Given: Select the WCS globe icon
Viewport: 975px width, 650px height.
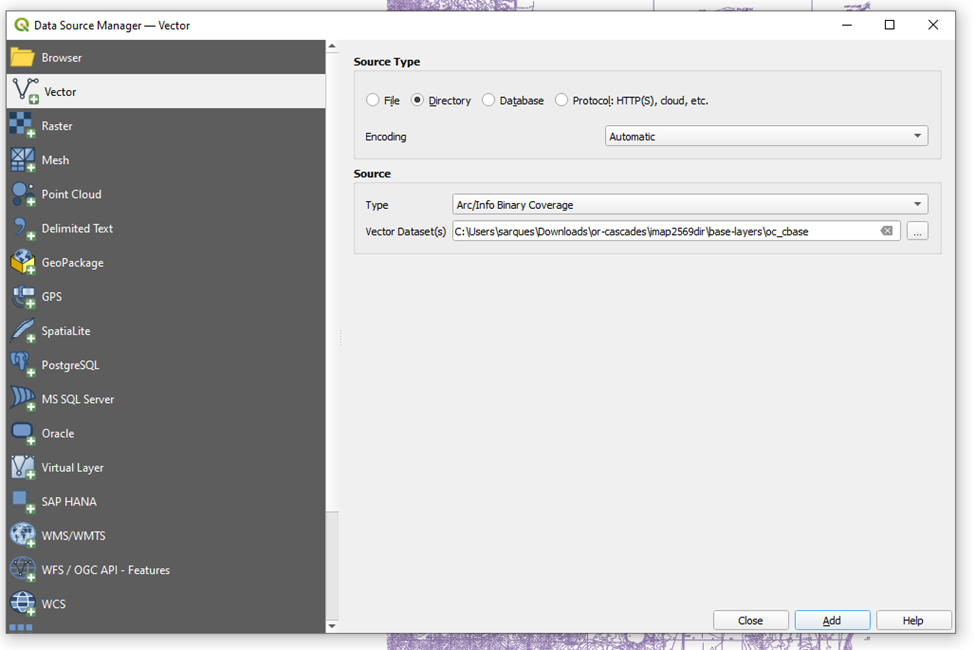Looking at the screenshot, I should 22,603.
